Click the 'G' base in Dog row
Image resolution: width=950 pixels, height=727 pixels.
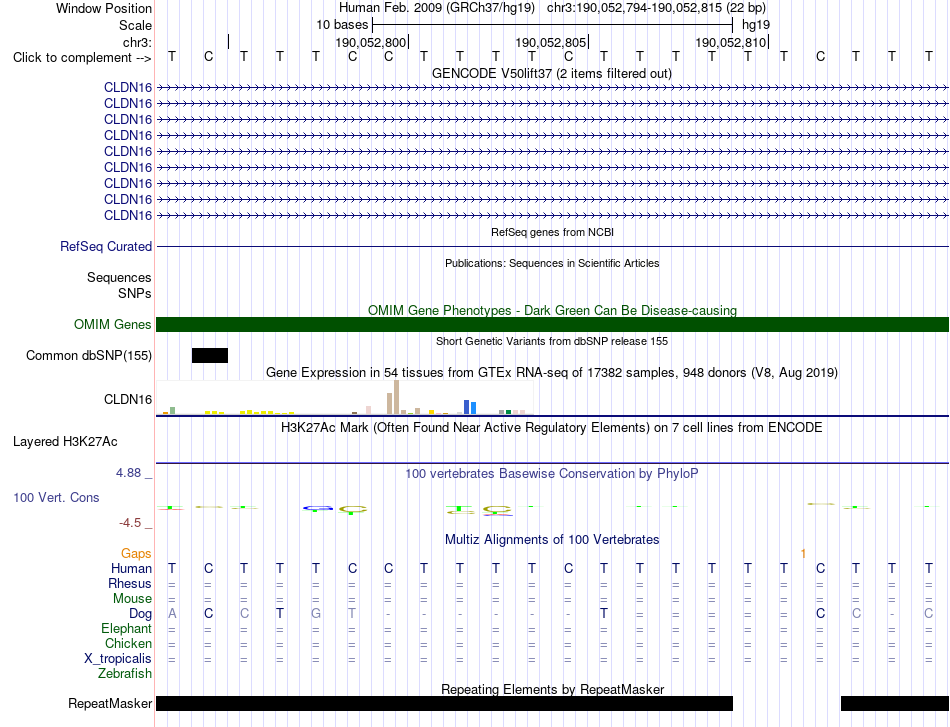tap(316, 614)
